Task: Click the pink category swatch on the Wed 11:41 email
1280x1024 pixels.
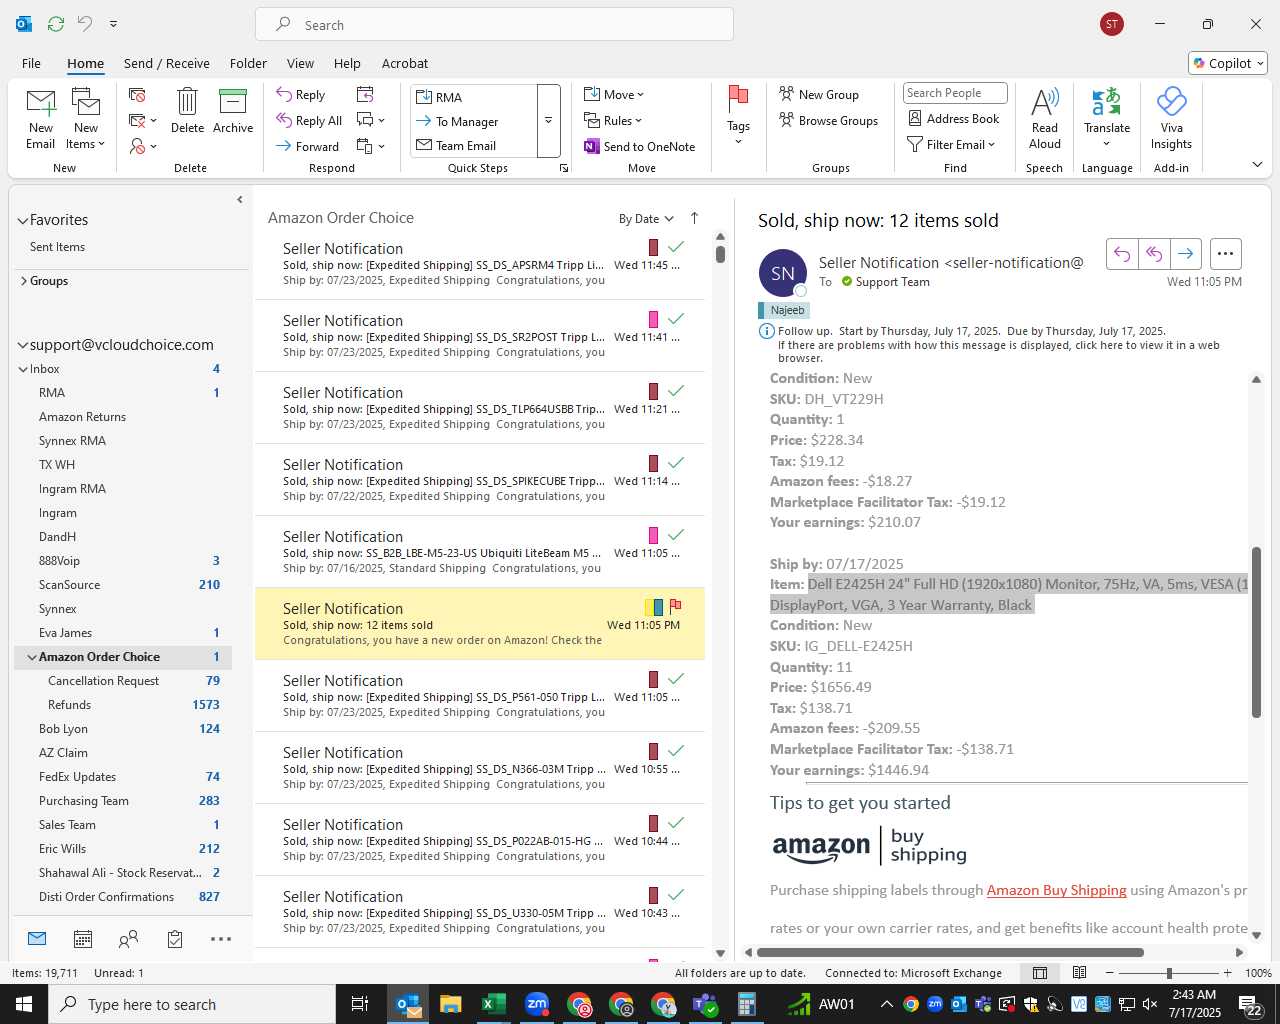Action: pyautogui.click(x=653, y=320)
